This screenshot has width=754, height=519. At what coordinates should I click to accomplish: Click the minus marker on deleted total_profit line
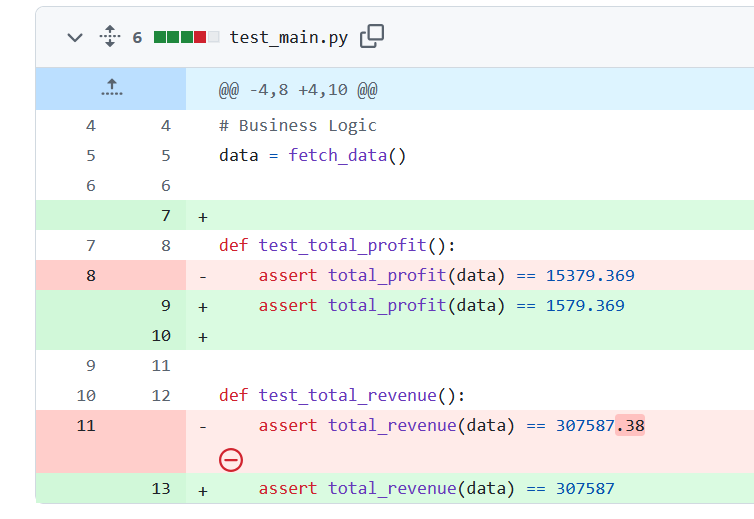point(203,276)
